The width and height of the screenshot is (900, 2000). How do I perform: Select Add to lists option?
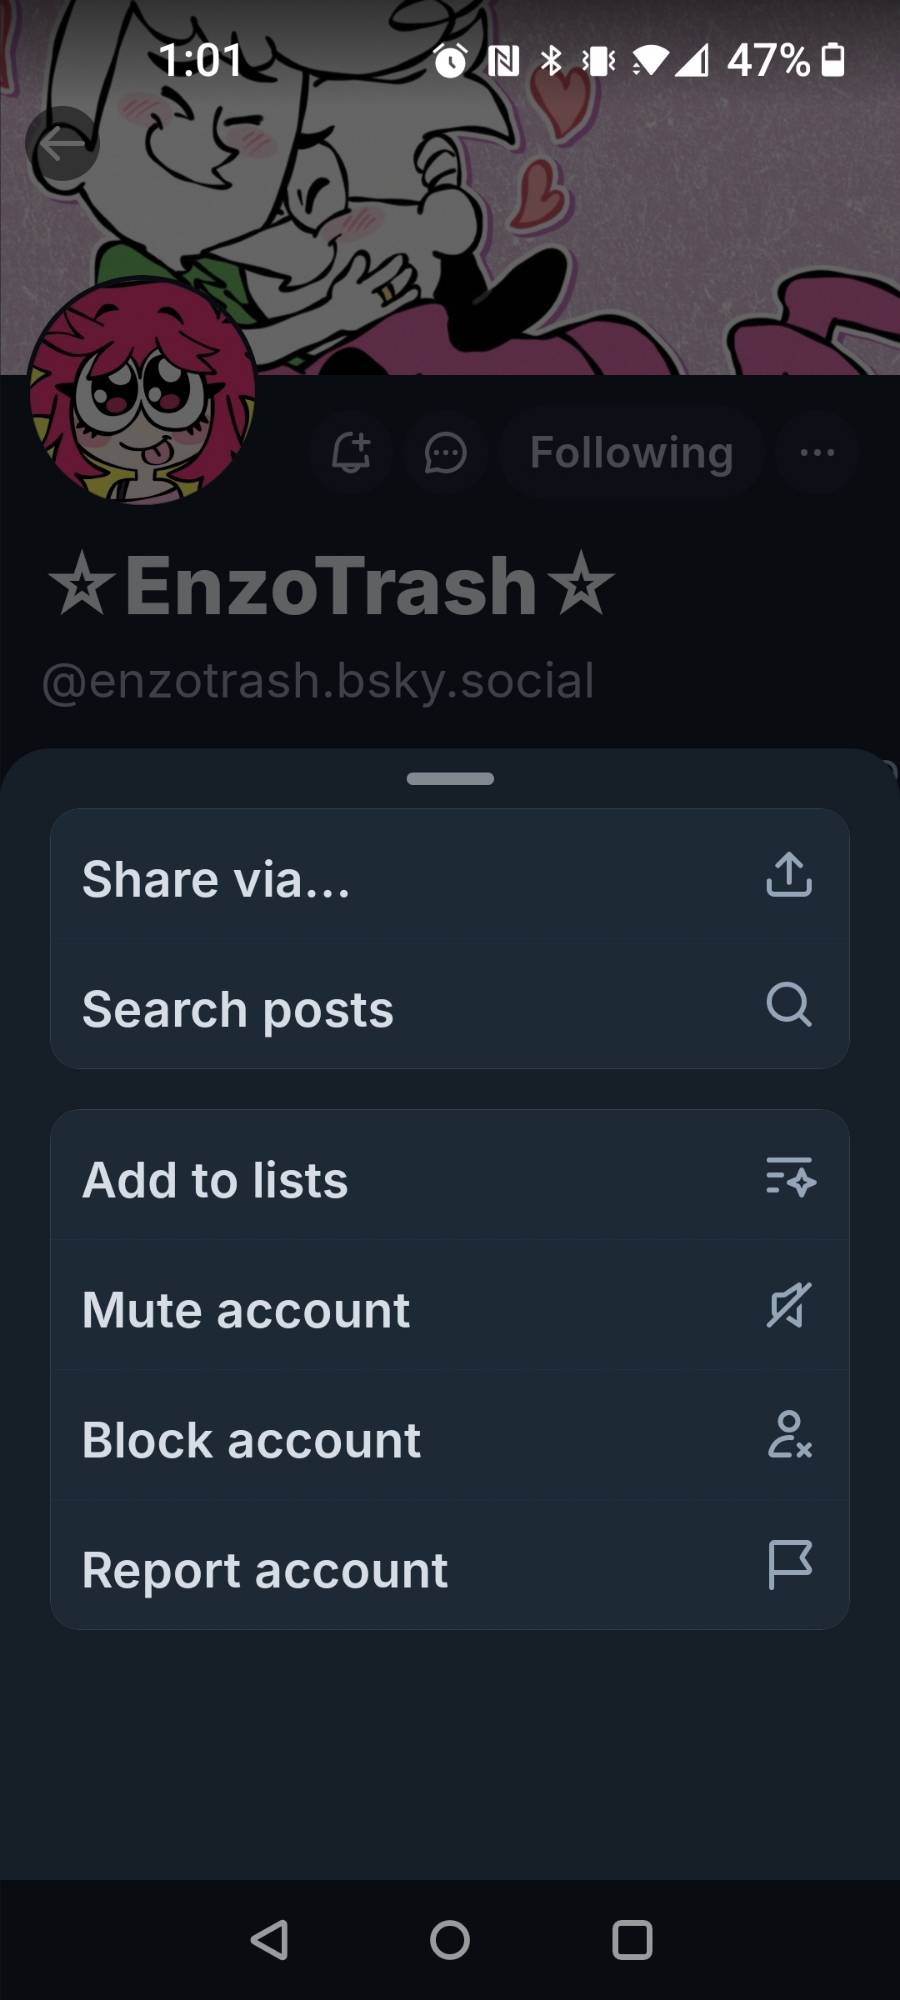(x=215, y=1180)
